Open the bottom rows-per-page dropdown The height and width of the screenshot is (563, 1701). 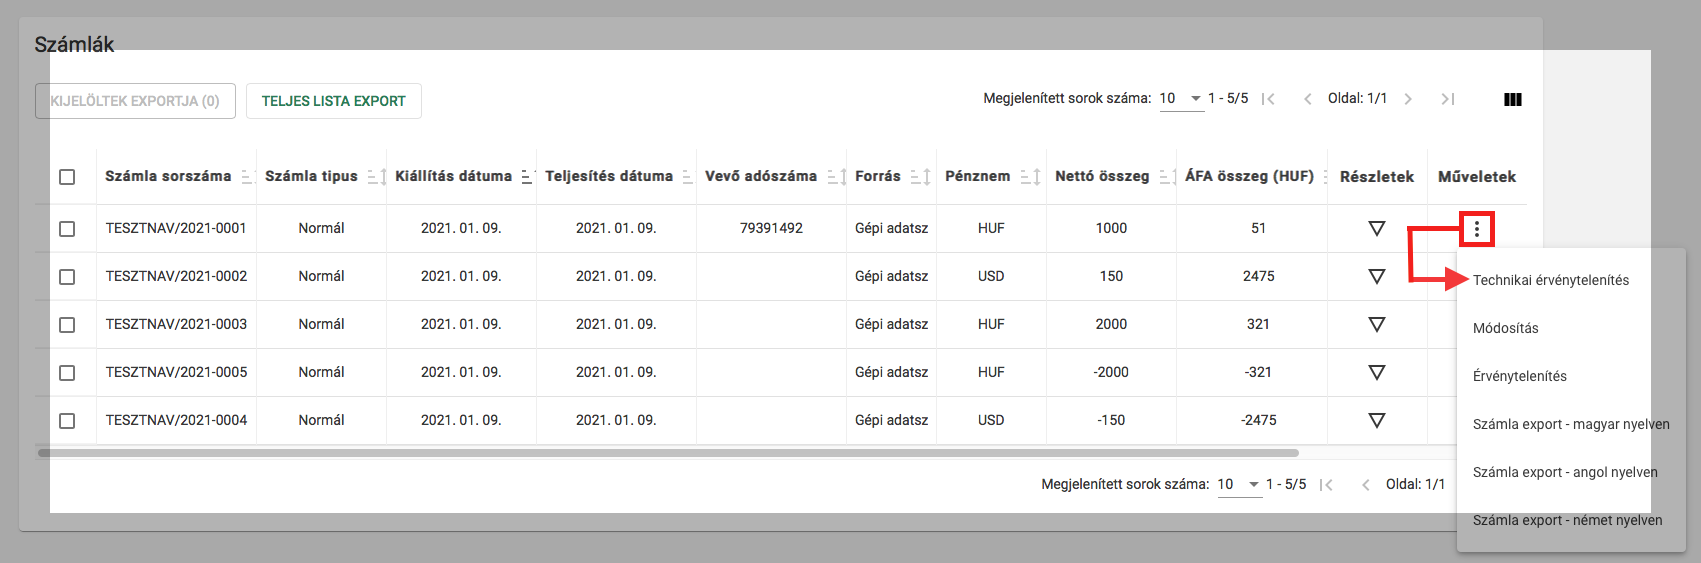1240,484
